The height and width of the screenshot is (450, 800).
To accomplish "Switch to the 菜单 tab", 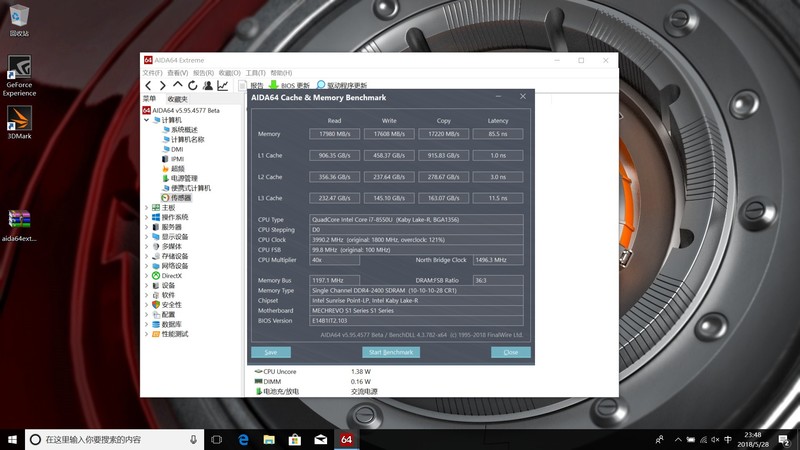I will click(149, 98).
